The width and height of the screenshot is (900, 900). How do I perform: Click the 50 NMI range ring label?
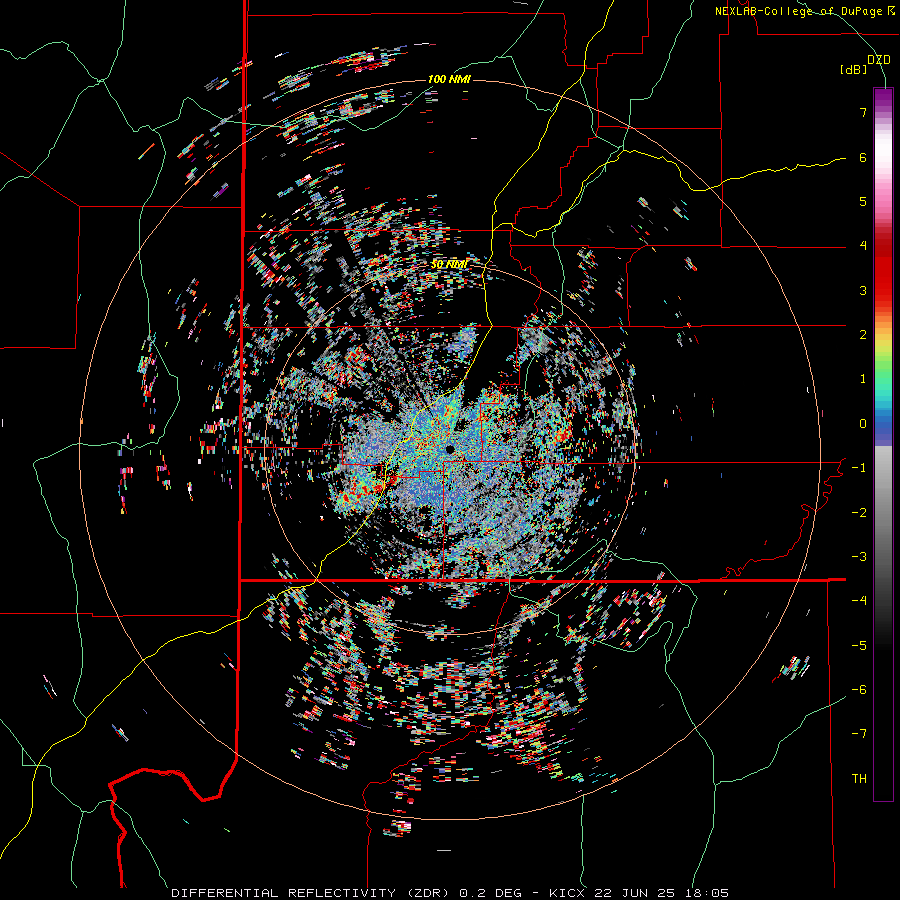coord(449,264)
